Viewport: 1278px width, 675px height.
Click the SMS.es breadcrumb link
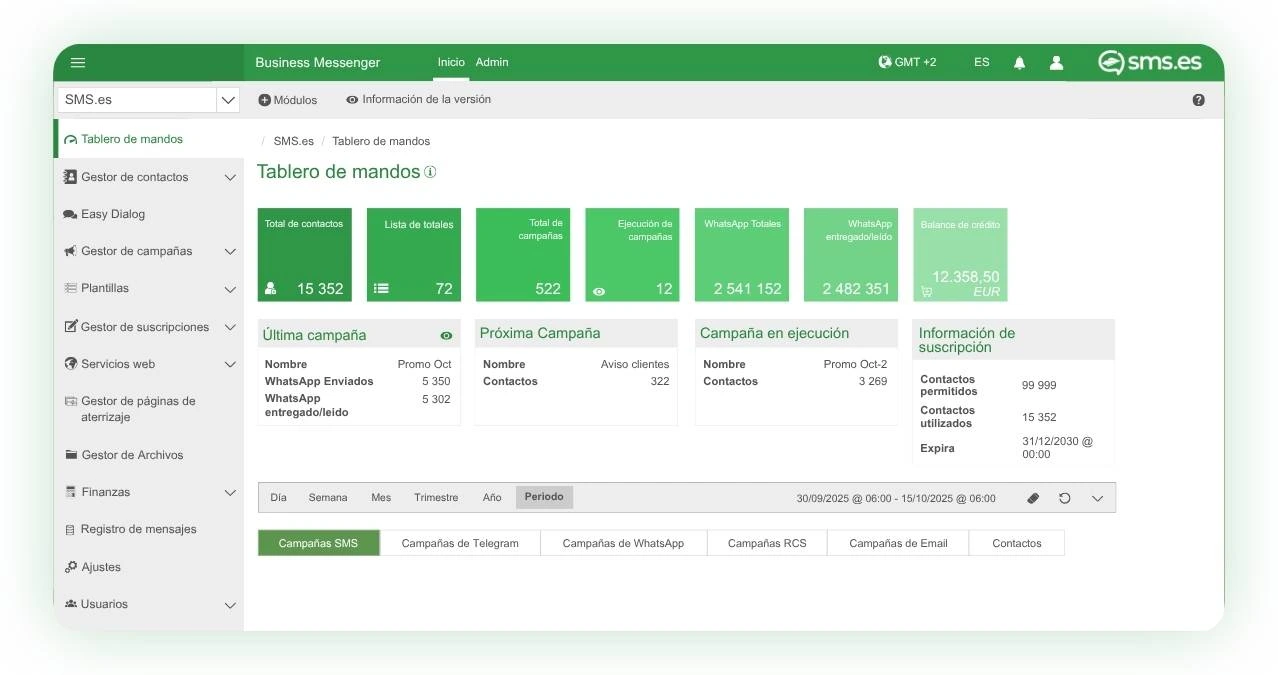294,141
